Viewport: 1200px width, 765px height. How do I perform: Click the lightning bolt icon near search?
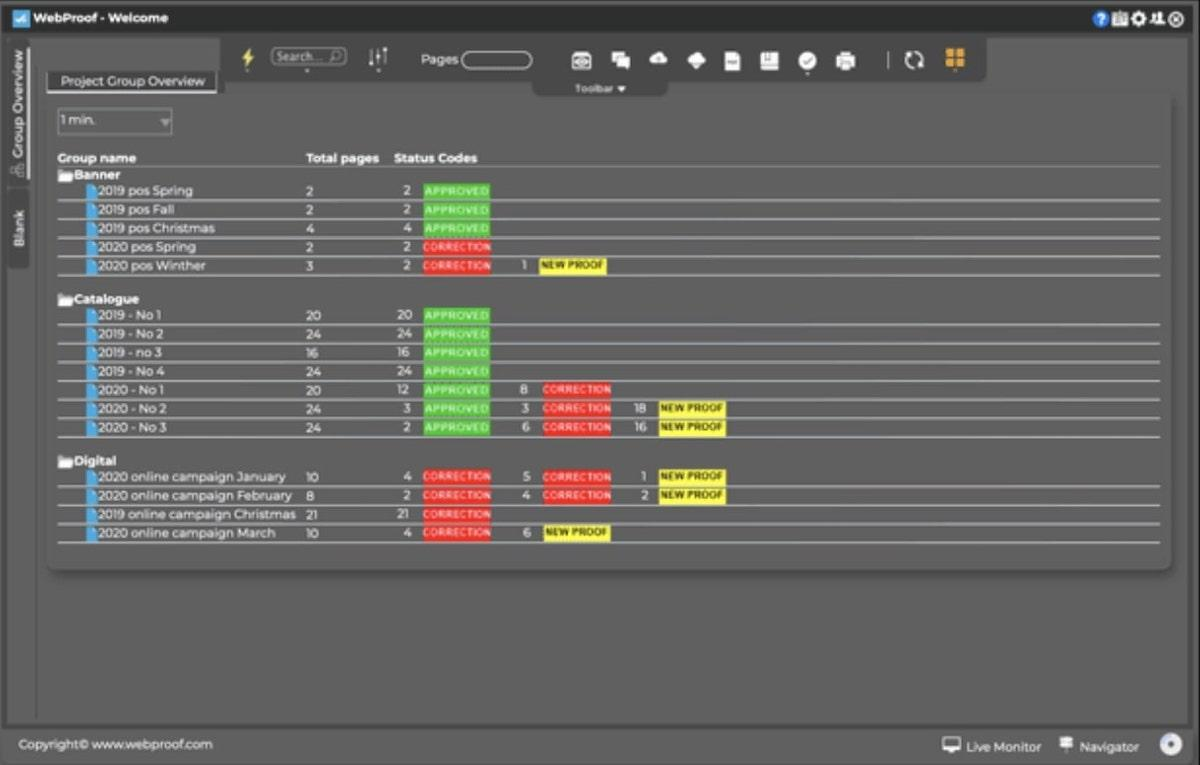tap(246, 59)
